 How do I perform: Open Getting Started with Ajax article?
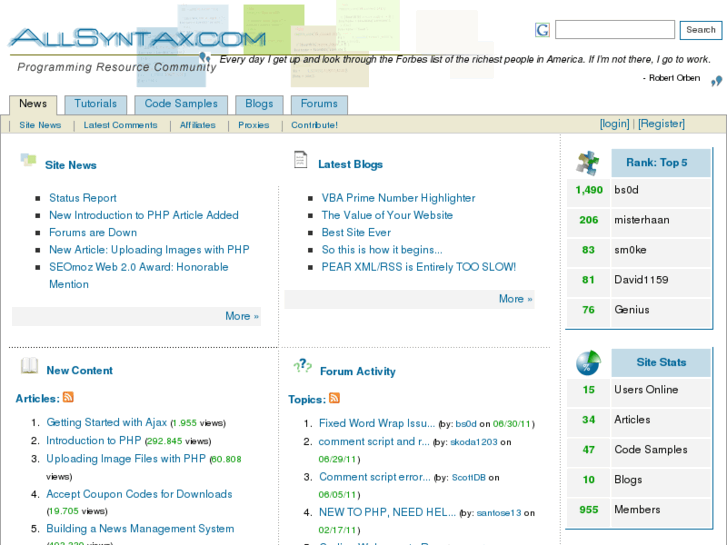pyautogui.click(x=107, y=423)
